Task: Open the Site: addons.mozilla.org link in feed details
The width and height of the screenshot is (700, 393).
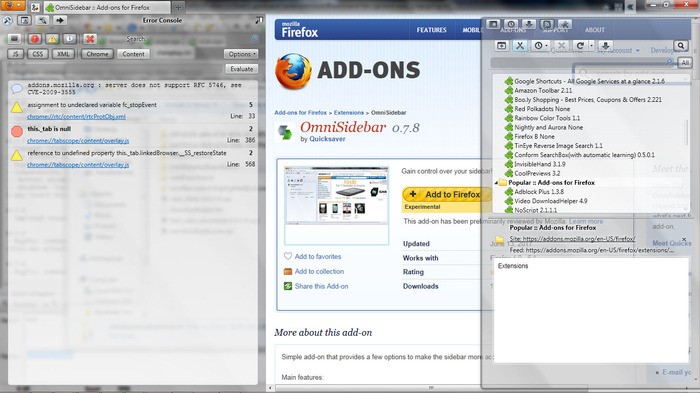Action: click(572, 239)
